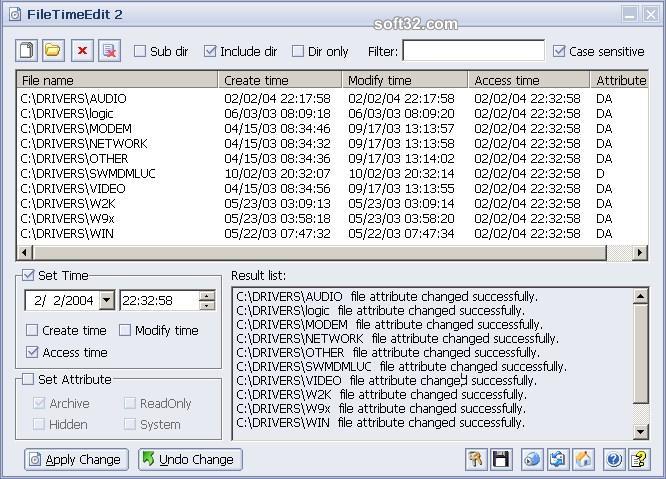Click the blue question mark help icon

click(614, 459)
